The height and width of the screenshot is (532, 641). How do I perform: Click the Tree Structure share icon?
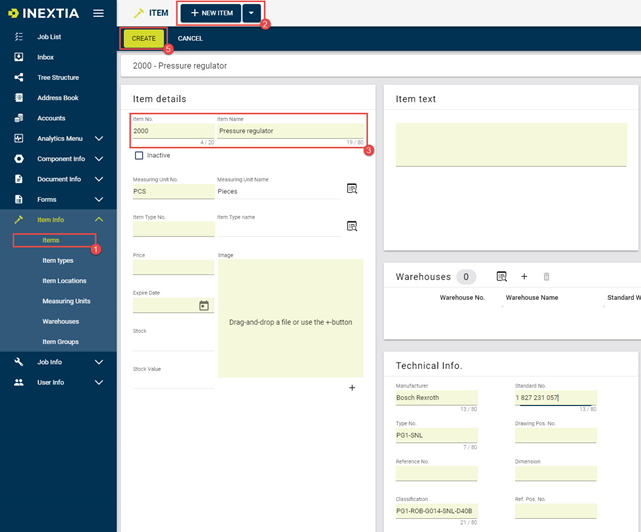click(19, 77)
